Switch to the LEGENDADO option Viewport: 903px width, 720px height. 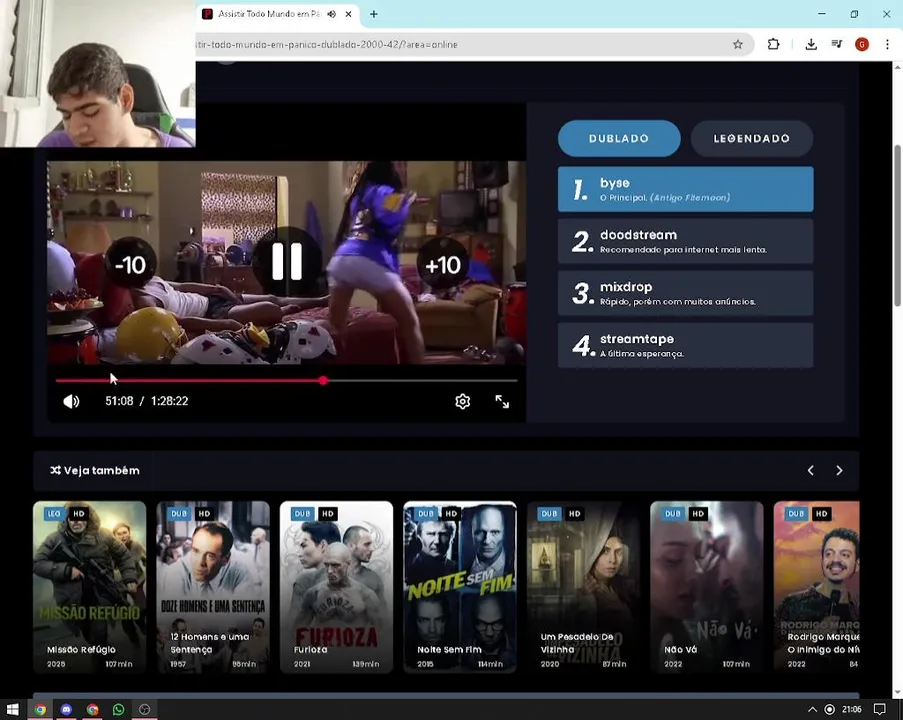[752, 138]
